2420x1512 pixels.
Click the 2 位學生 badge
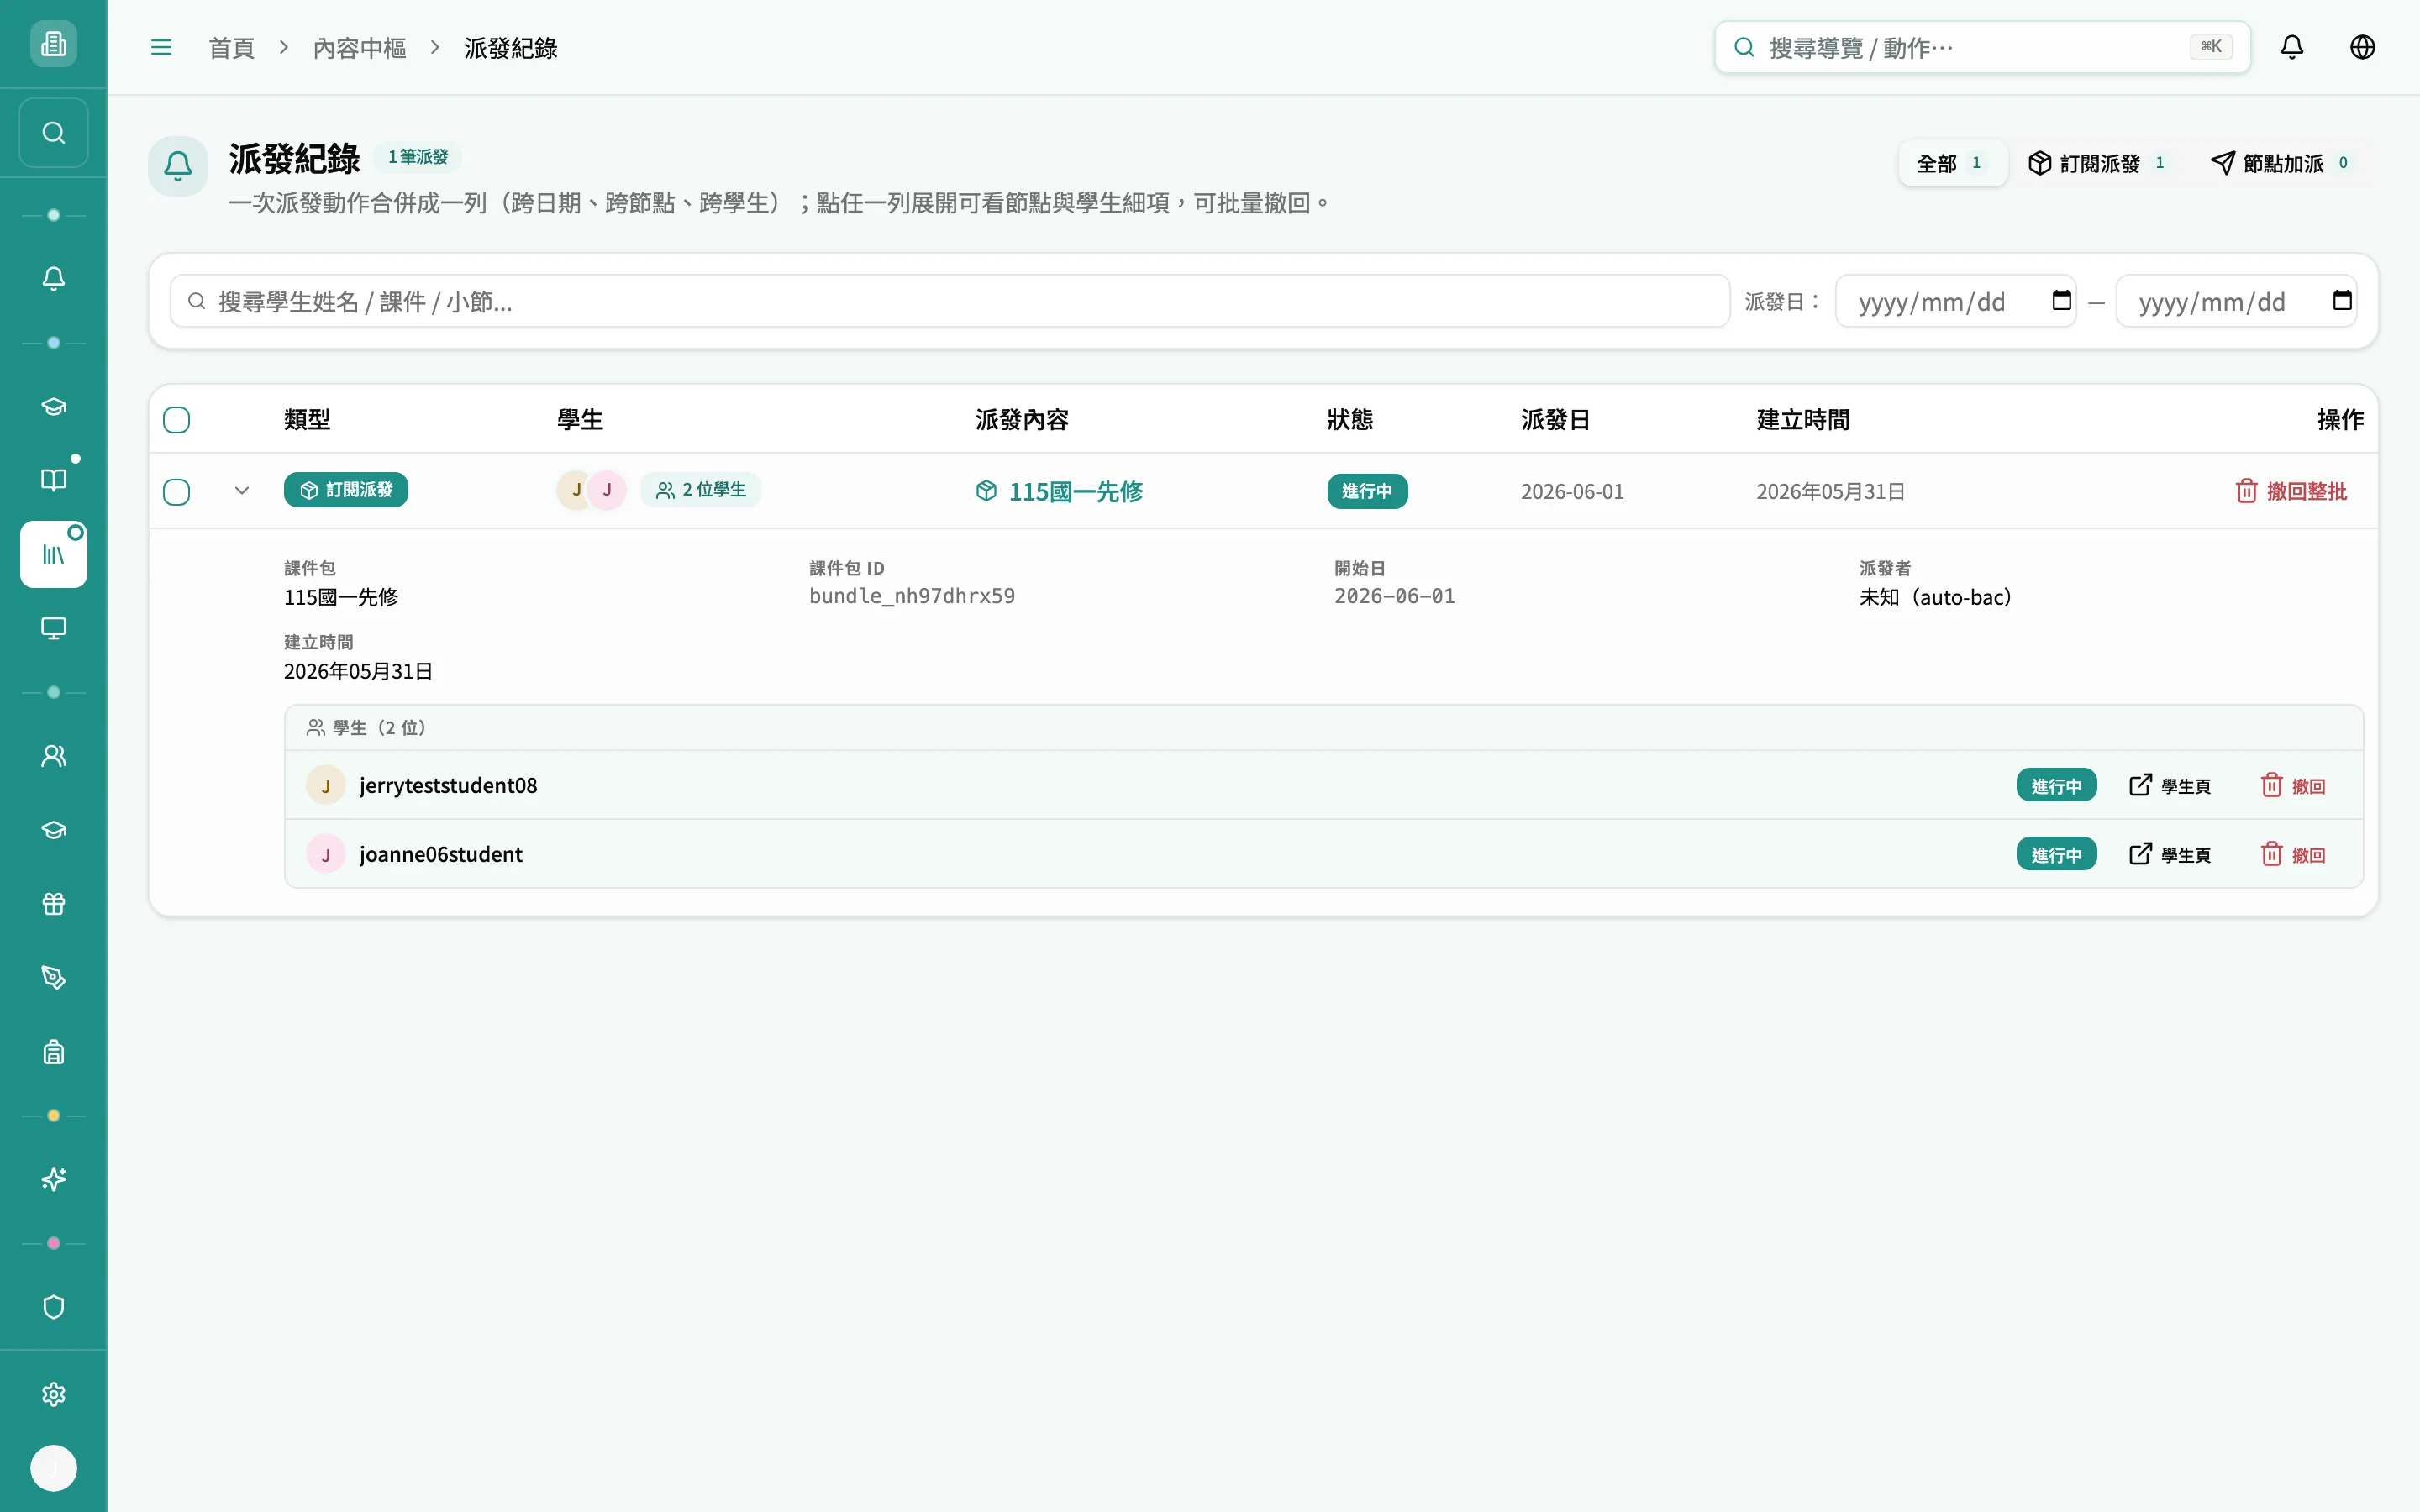(x=701, y=490)
